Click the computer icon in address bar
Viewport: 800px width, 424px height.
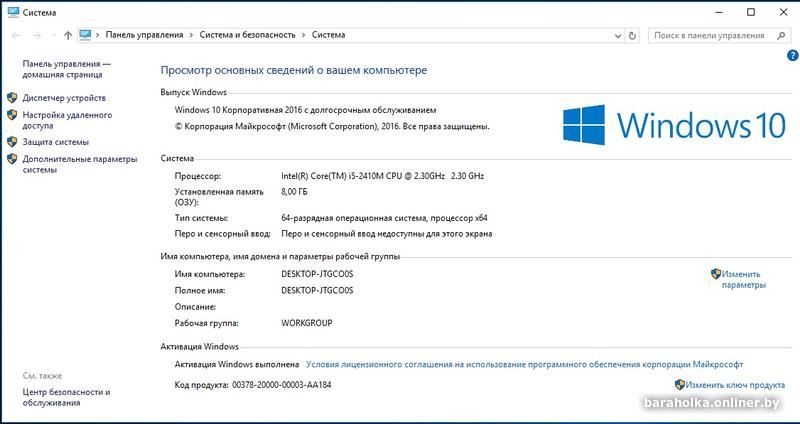click(x=85, y=35)
